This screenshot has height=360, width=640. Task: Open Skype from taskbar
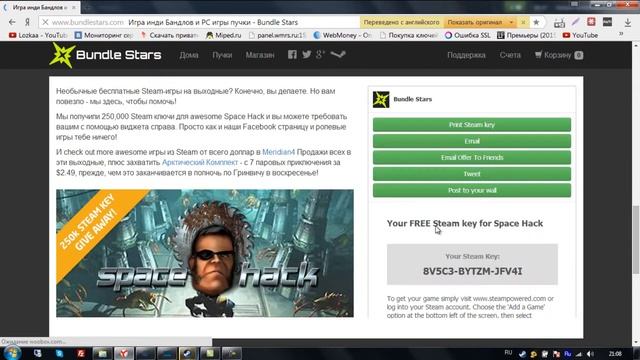(59, 353)
